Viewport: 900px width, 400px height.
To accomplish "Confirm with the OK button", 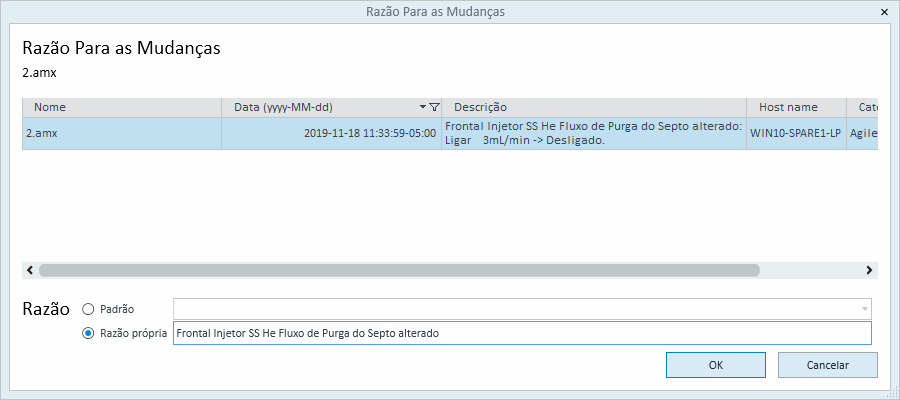I will 716,365.
